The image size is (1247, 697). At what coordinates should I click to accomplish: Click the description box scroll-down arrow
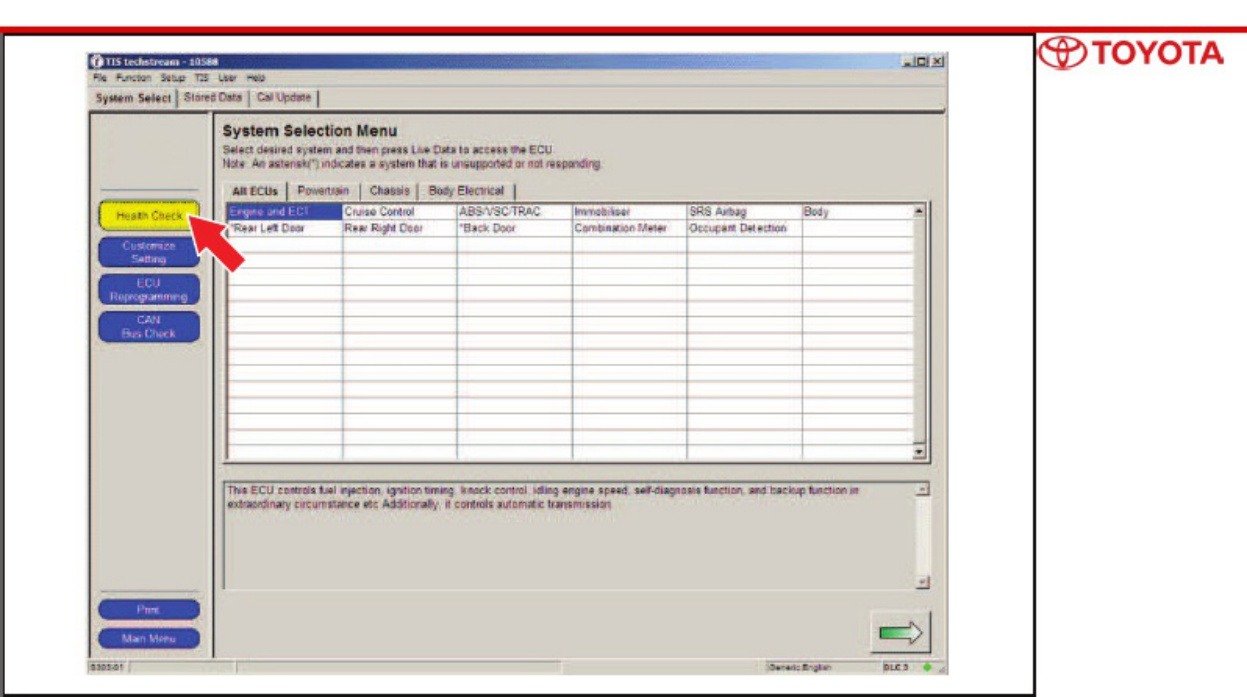click(x=923, y=582)
